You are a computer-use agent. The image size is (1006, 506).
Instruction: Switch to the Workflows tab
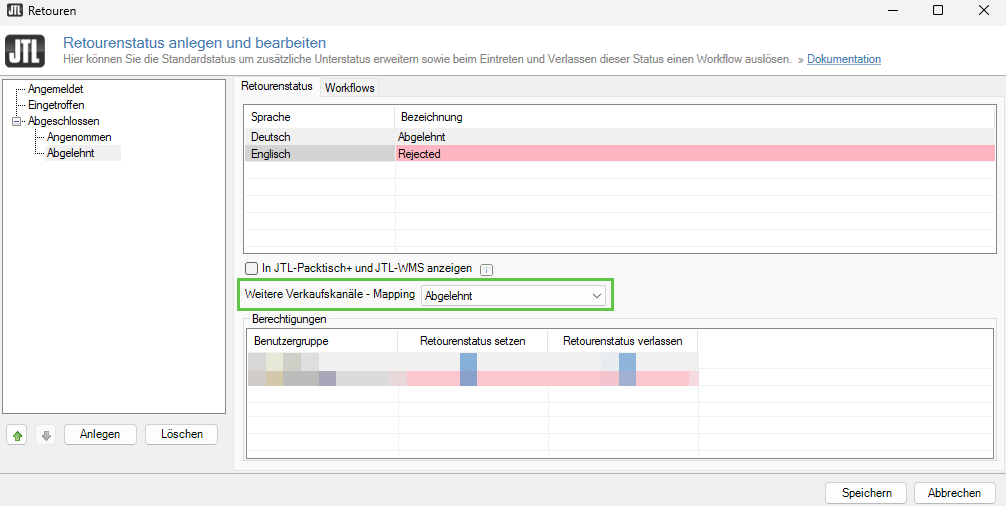pyautogui.click(x=349, y=88)
